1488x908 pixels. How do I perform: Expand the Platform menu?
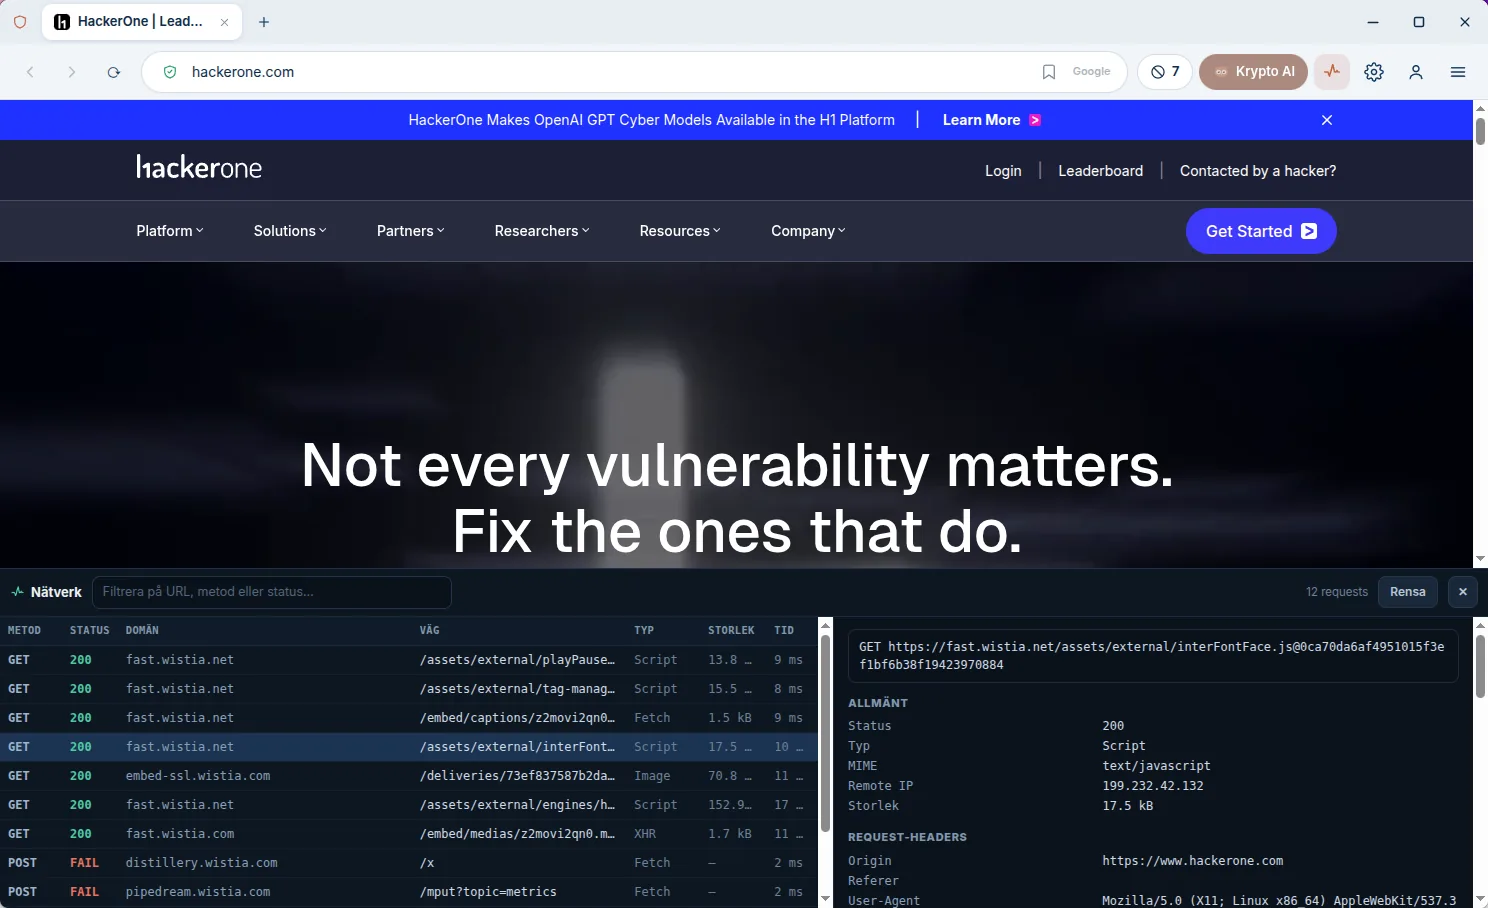[170, 231]
